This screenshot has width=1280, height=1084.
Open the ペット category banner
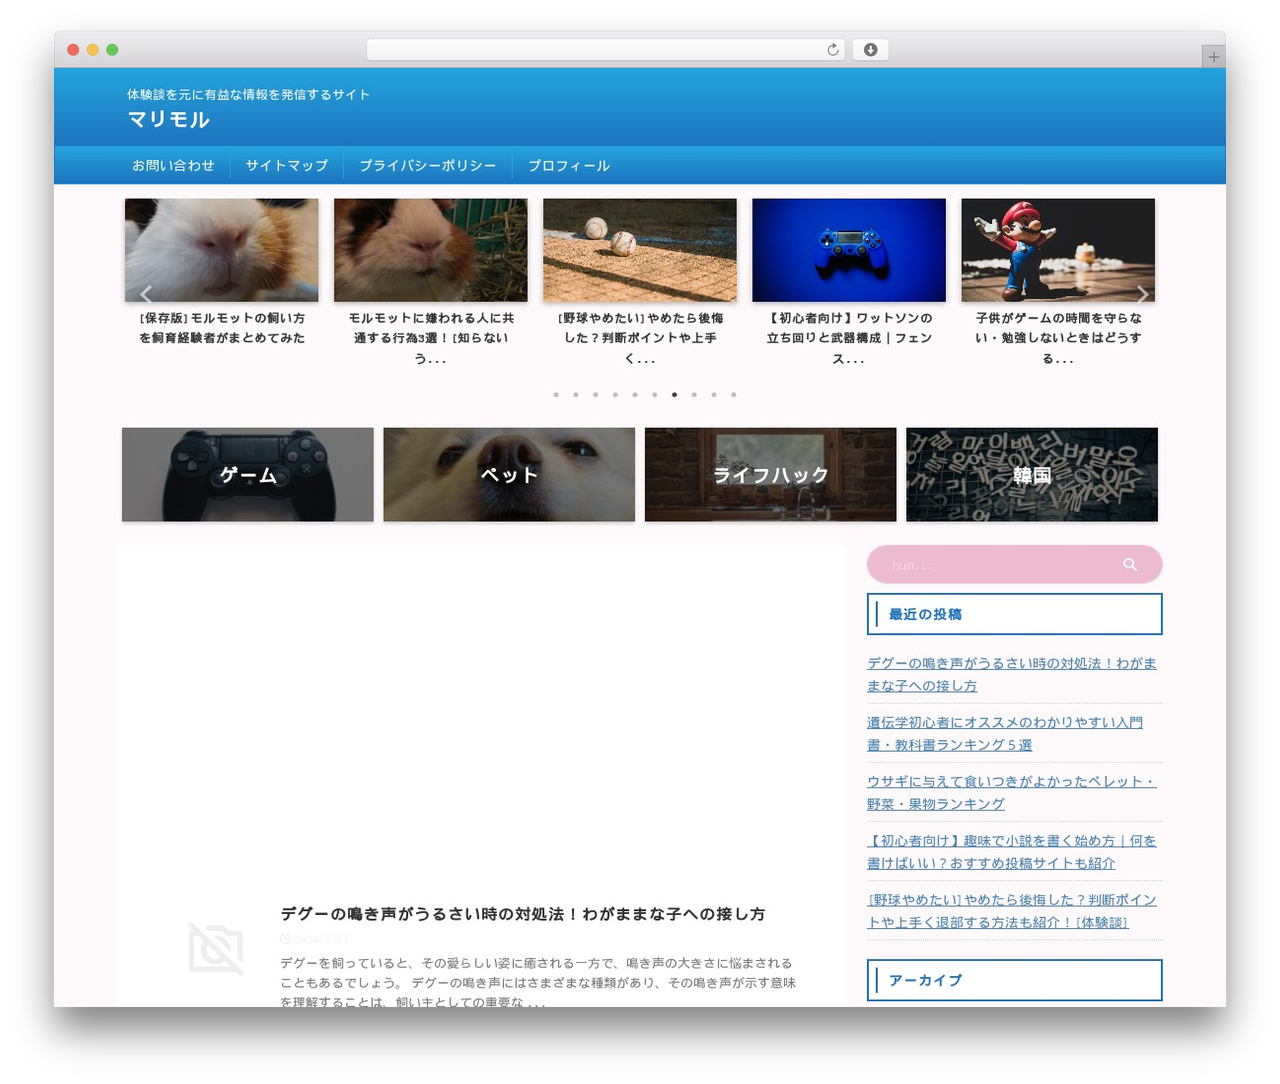tap(509, 475)
